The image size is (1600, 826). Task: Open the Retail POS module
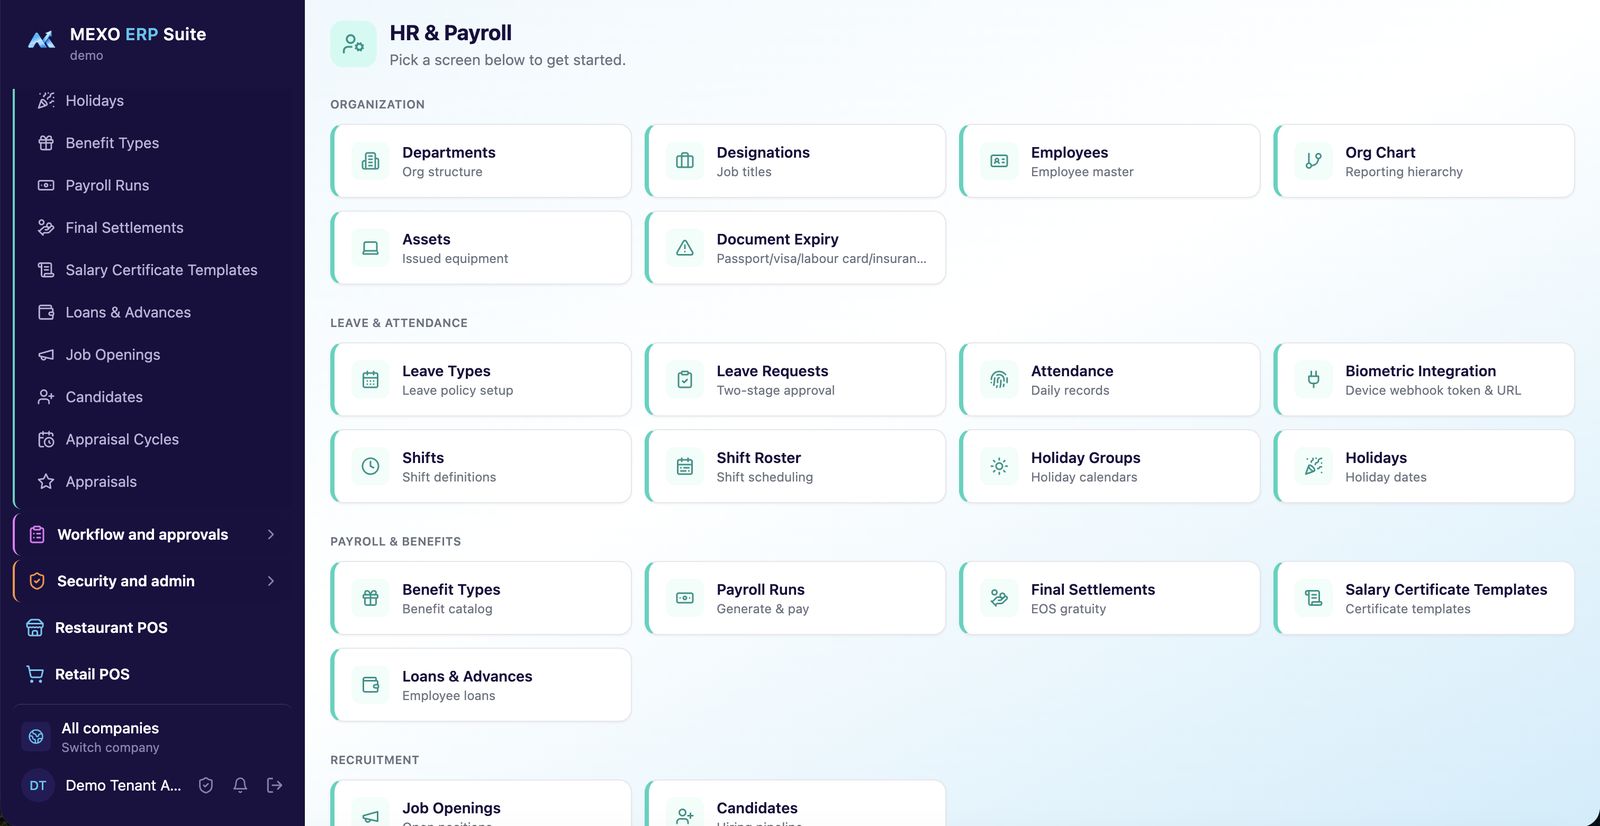[153, 674]
